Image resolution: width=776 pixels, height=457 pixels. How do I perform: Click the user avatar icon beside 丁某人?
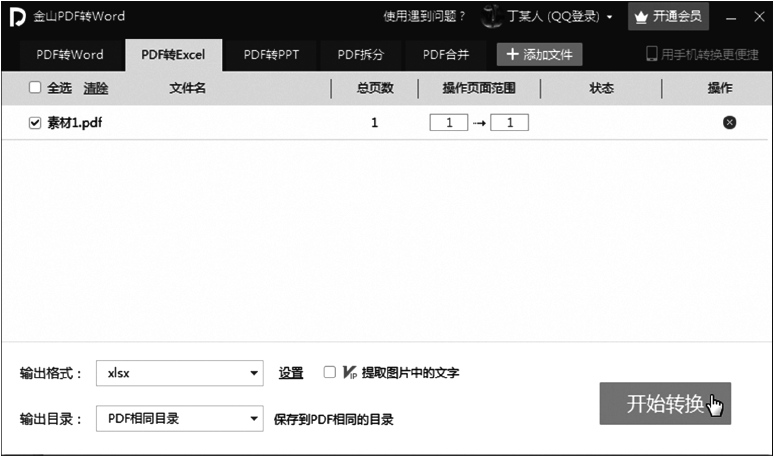(x=491, y=17)
